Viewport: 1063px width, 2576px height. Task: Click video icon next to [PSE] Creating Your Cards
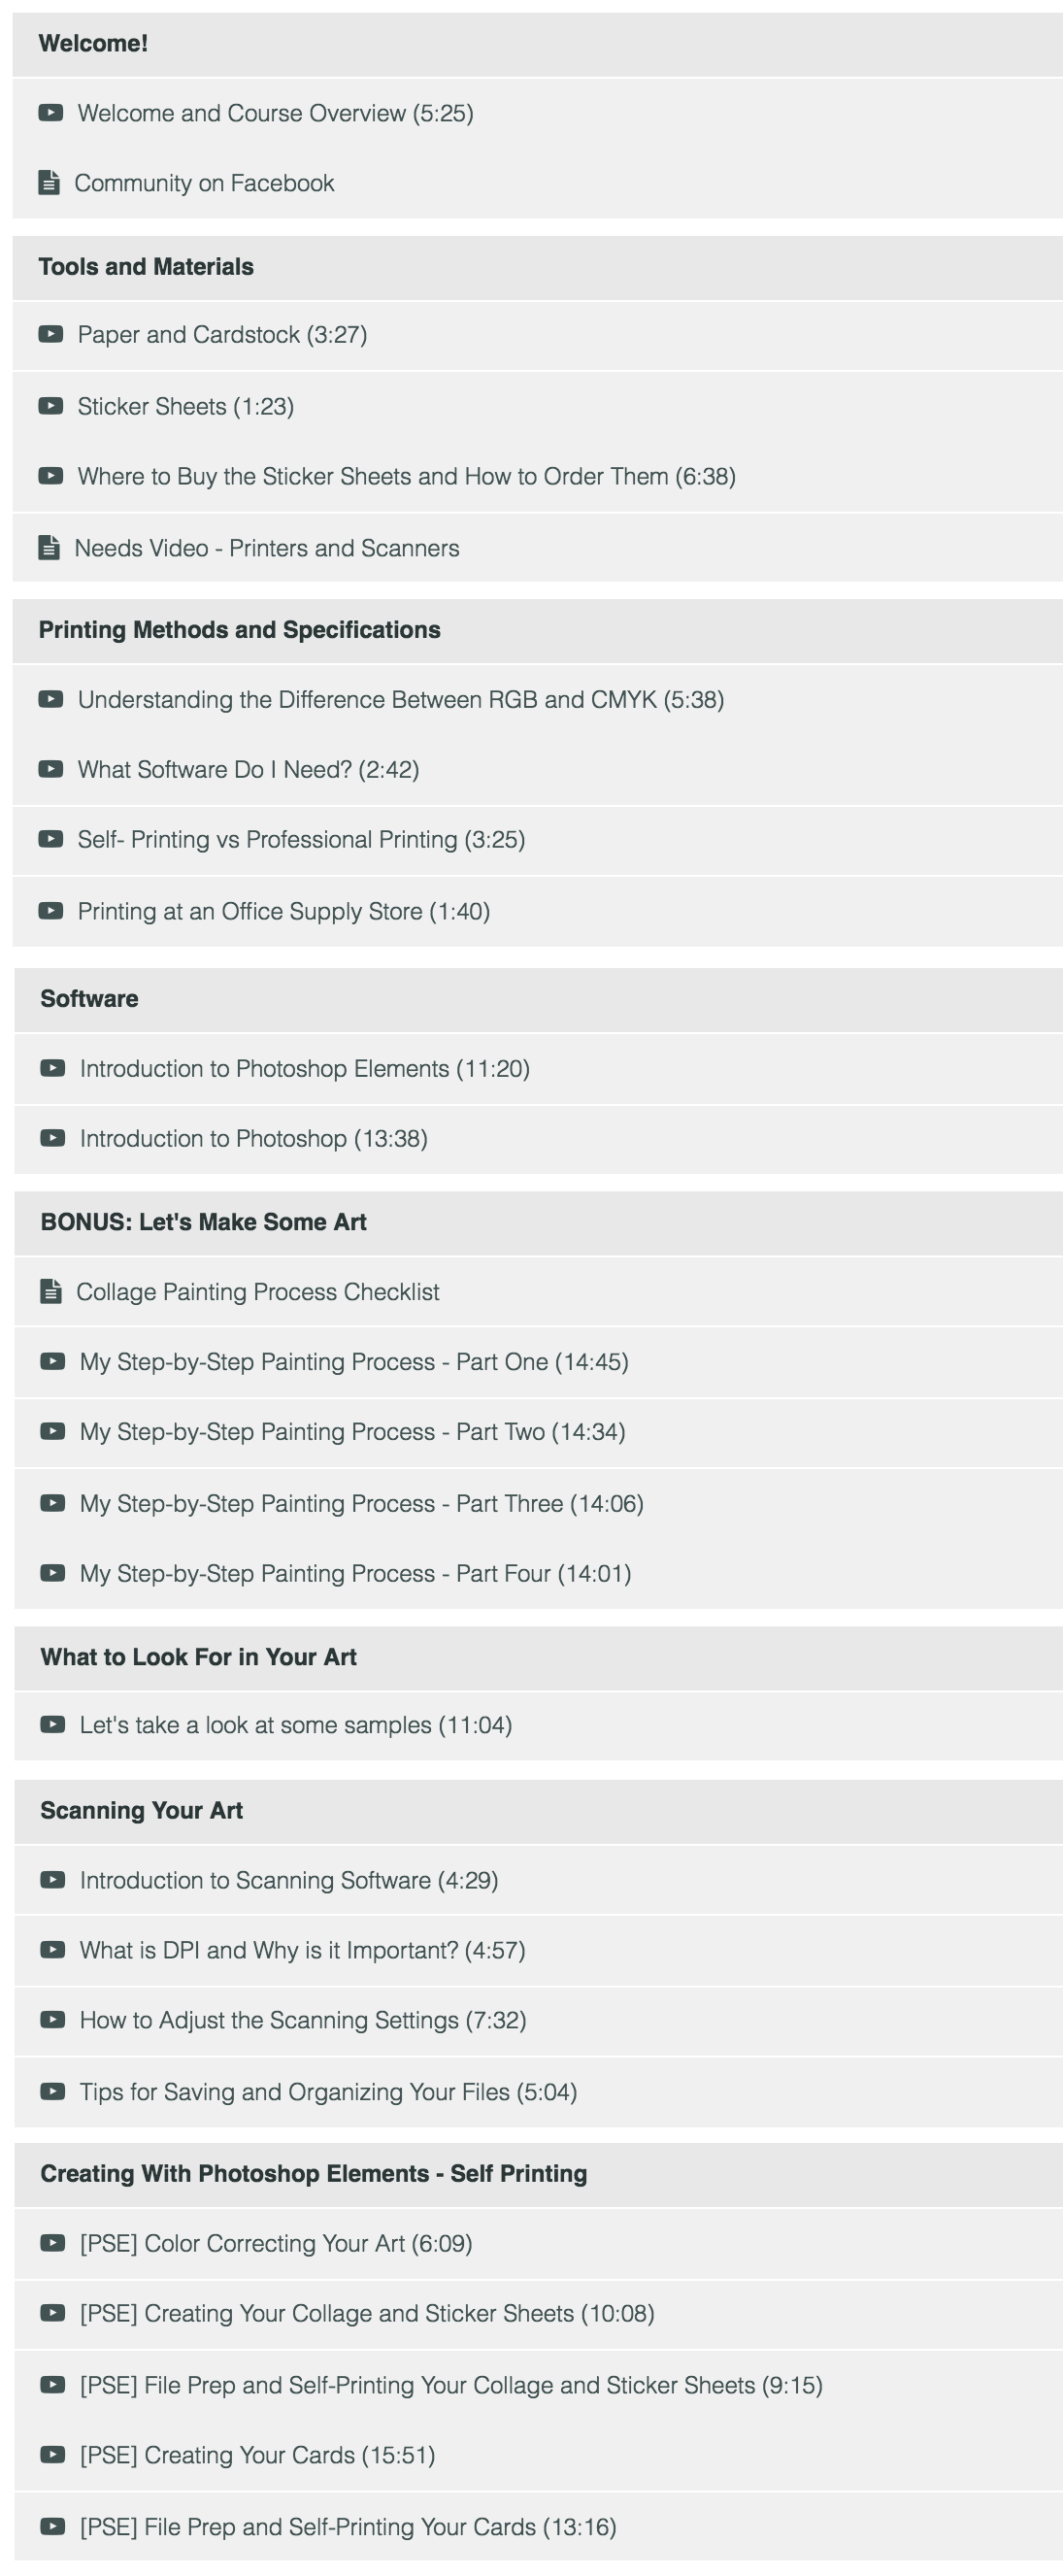[53, 2455]
